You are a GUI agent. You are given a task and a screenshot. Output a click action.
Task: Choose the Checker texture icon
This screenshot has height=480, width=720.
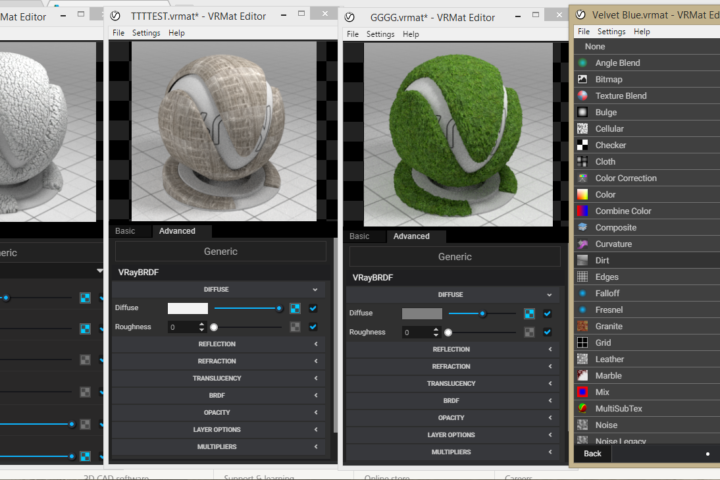click(x=582, y=145)
